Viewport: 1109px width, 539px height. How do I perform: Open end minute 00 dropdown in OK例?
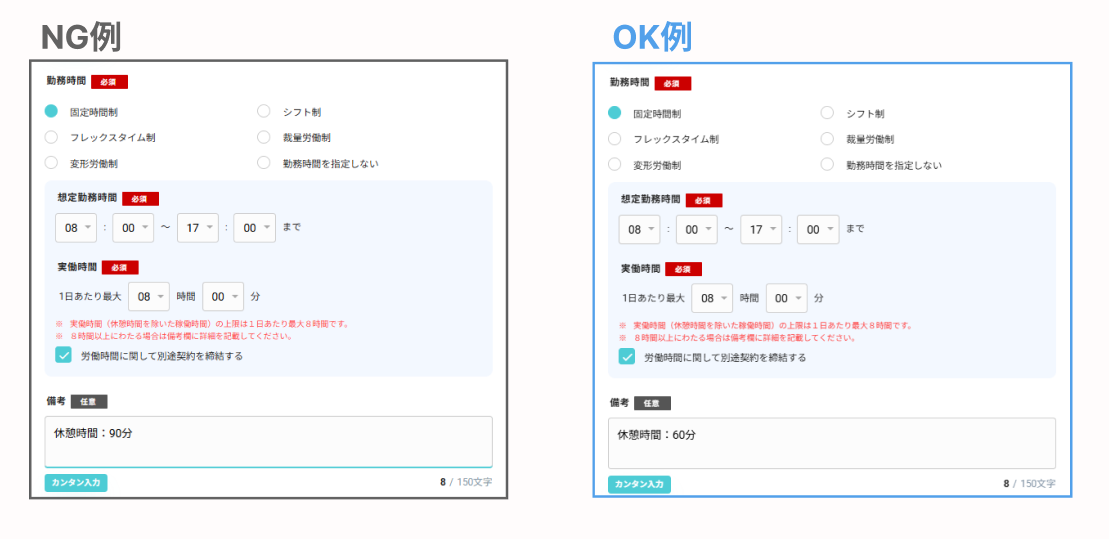[818, 229]
